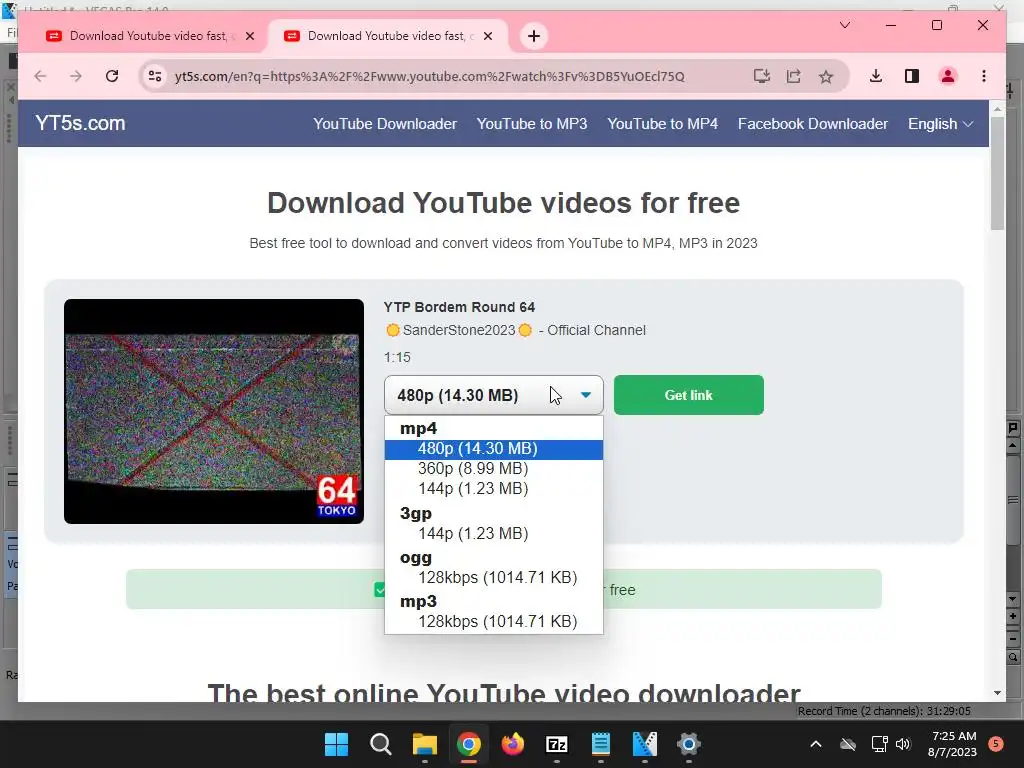Open notification badge with 5

(996, 744)
